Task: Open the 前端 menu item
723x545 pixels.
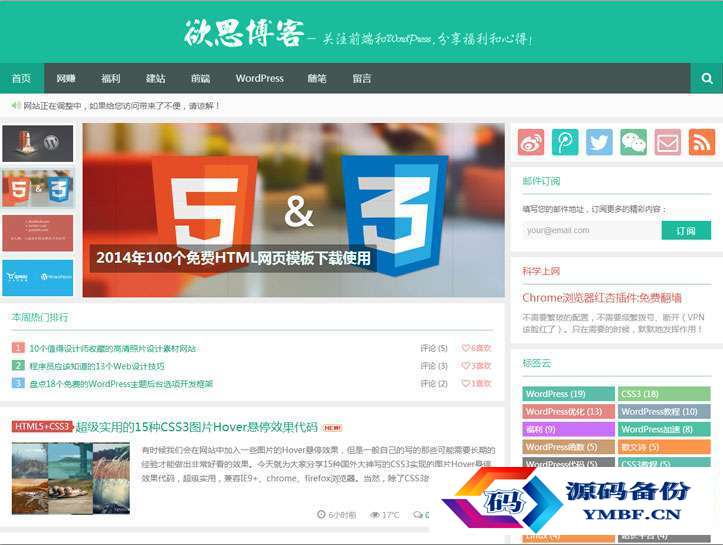Action: (201, 78)
